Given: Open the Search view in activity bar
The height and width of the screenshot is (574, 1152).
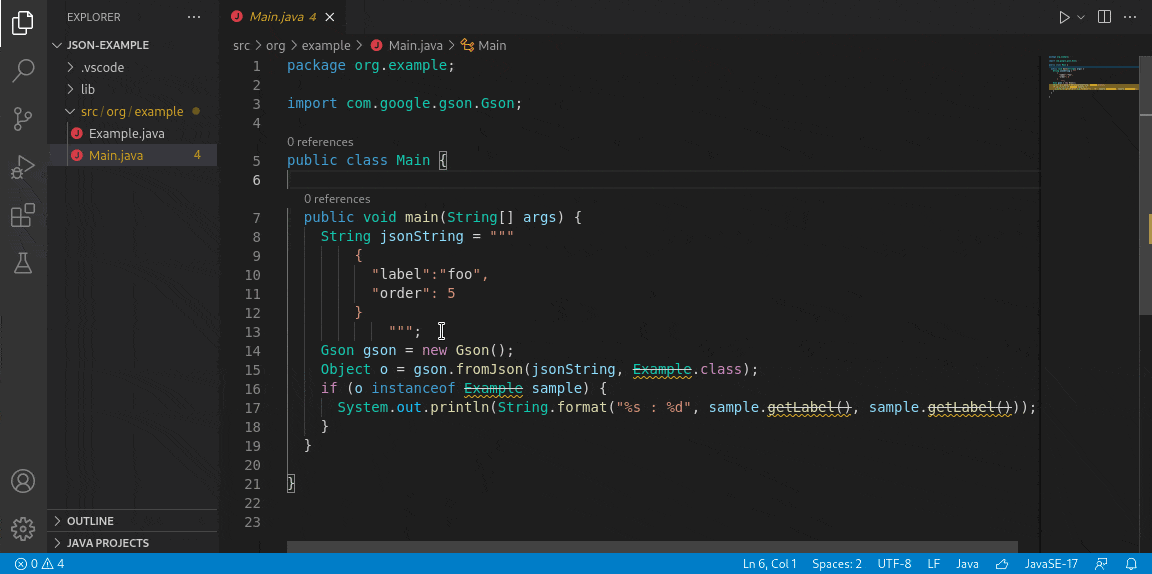Looking at the screenshot, I should click(x=24, y=71).
